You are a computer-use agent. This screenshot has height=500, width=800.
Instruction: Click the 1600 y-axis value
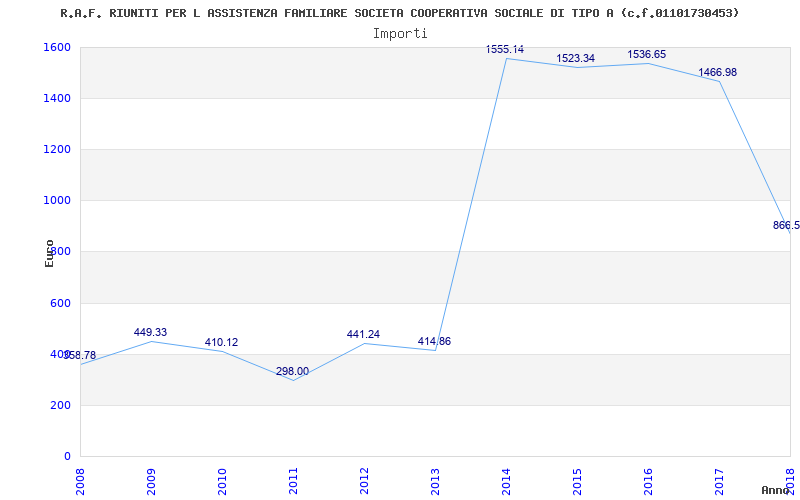point(58,47)
